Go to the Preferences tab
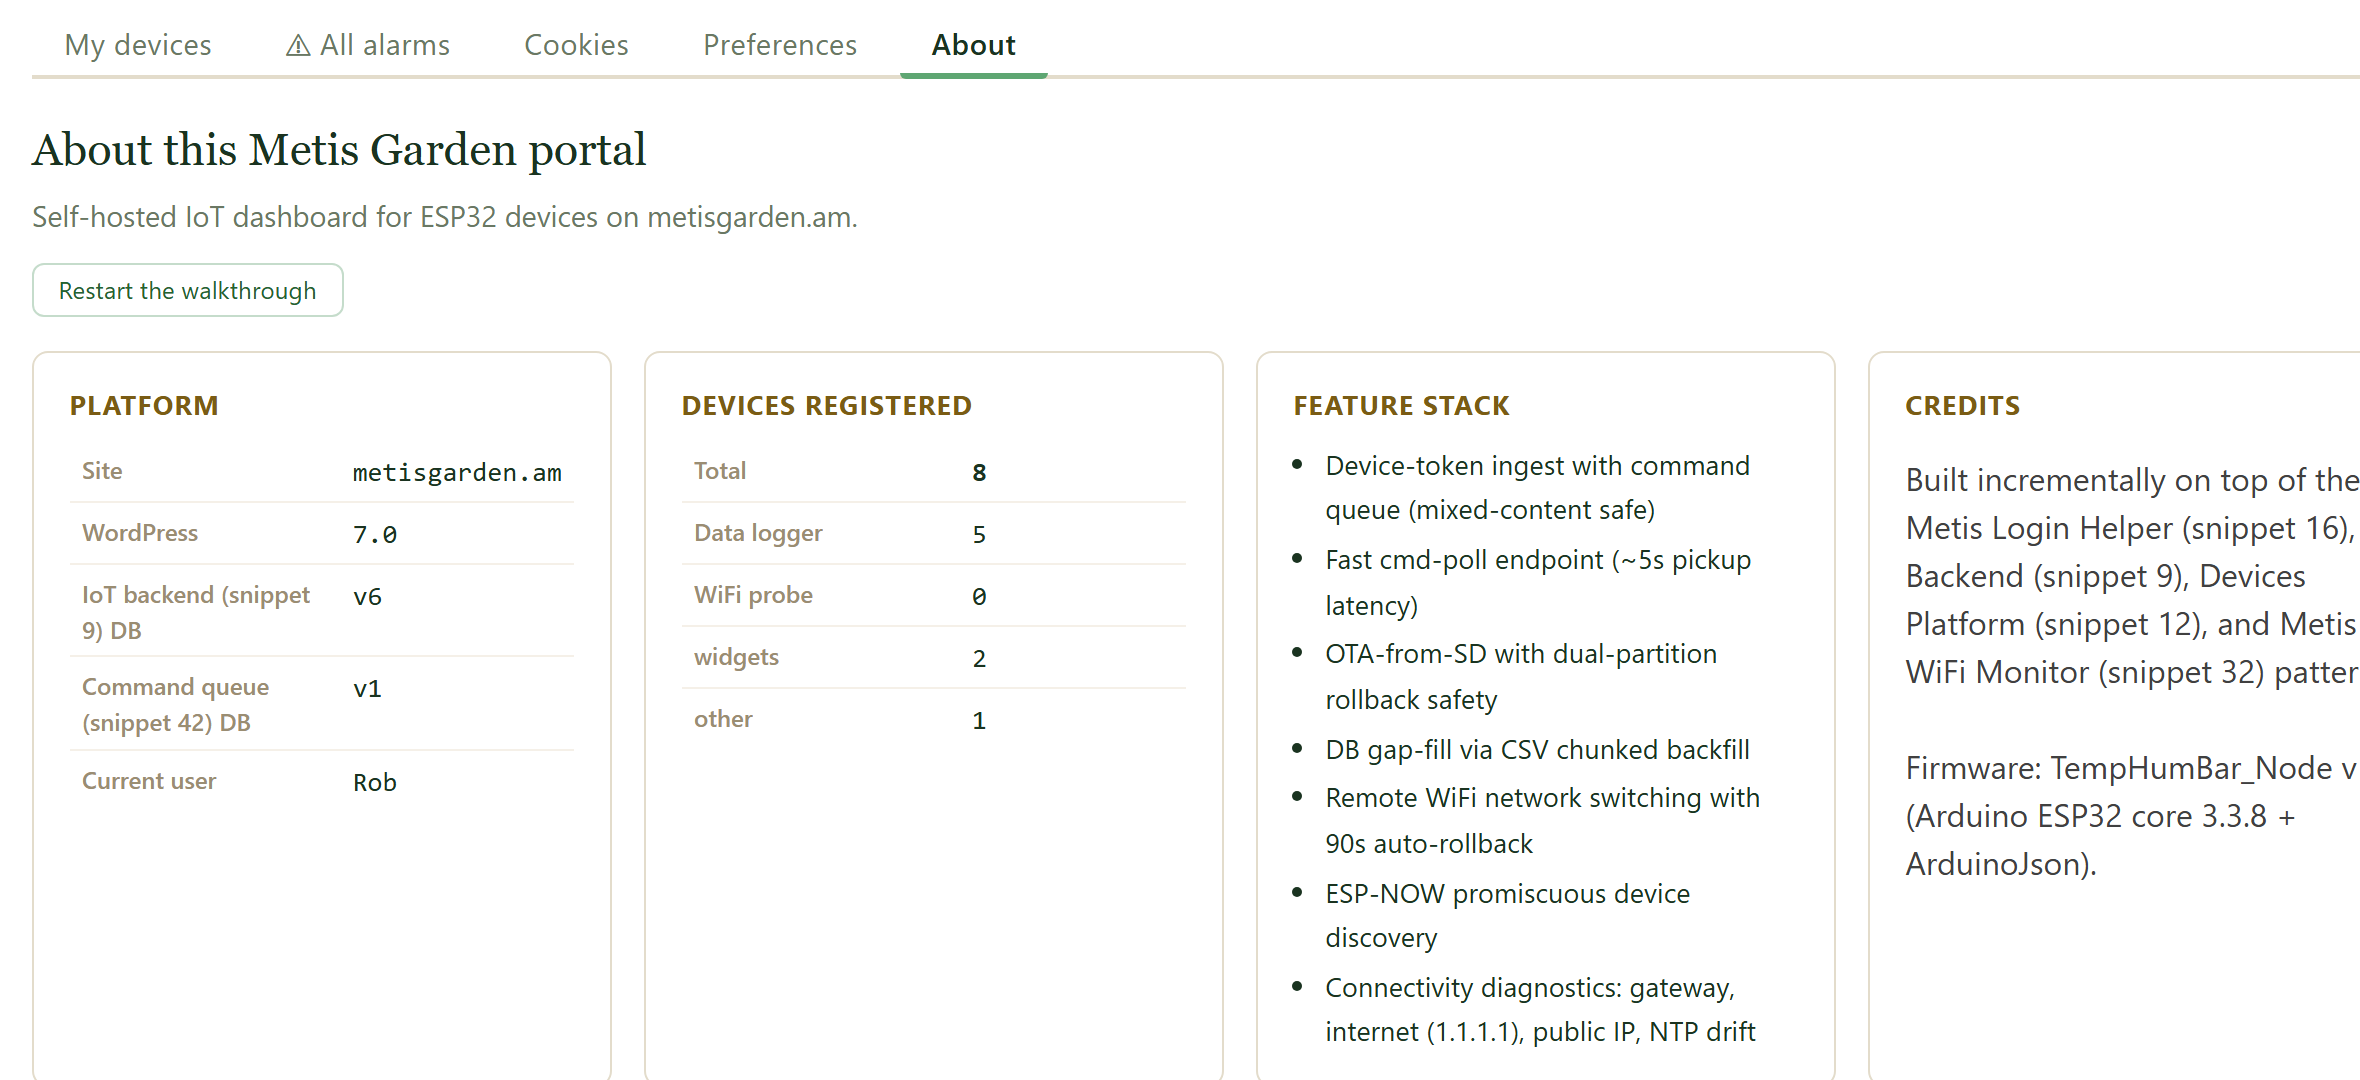Image resolution: width=2360 pixels, height=1080 pixels. pos(780,45)
